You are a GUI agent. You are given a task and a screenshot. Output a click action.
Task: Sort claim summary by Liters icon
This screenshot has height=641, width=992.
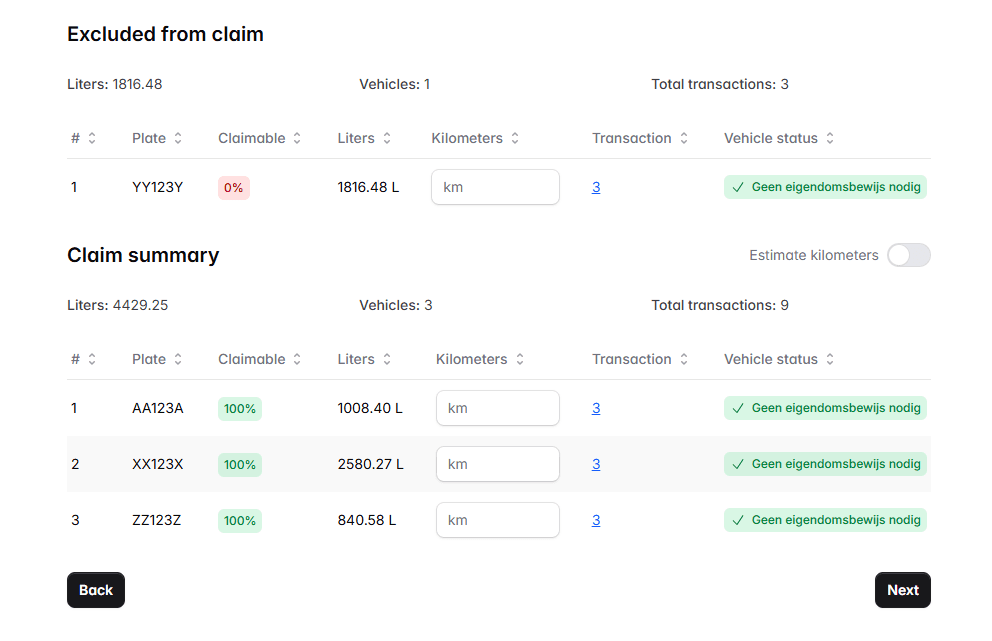[x=387, y=360]
